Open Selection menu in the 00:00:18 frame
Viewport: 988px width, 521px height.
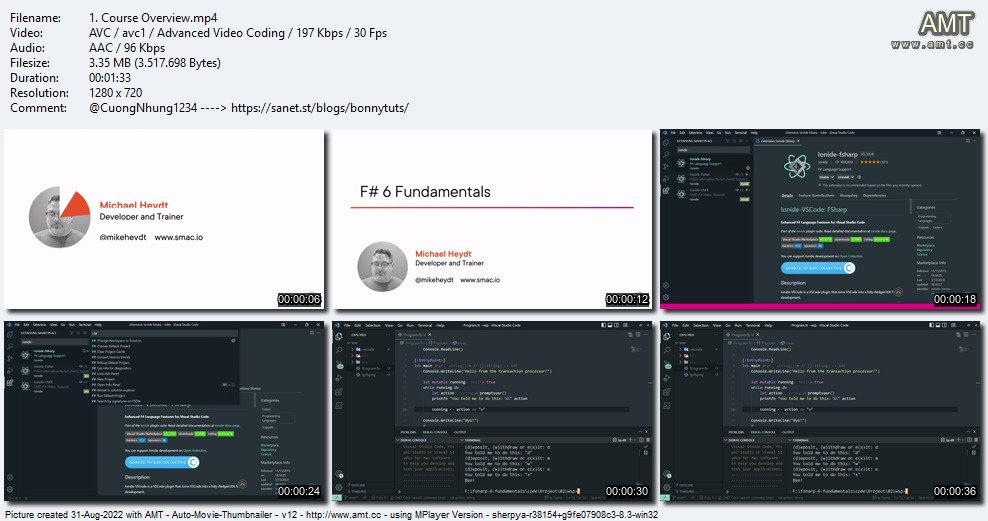point(696,133)
